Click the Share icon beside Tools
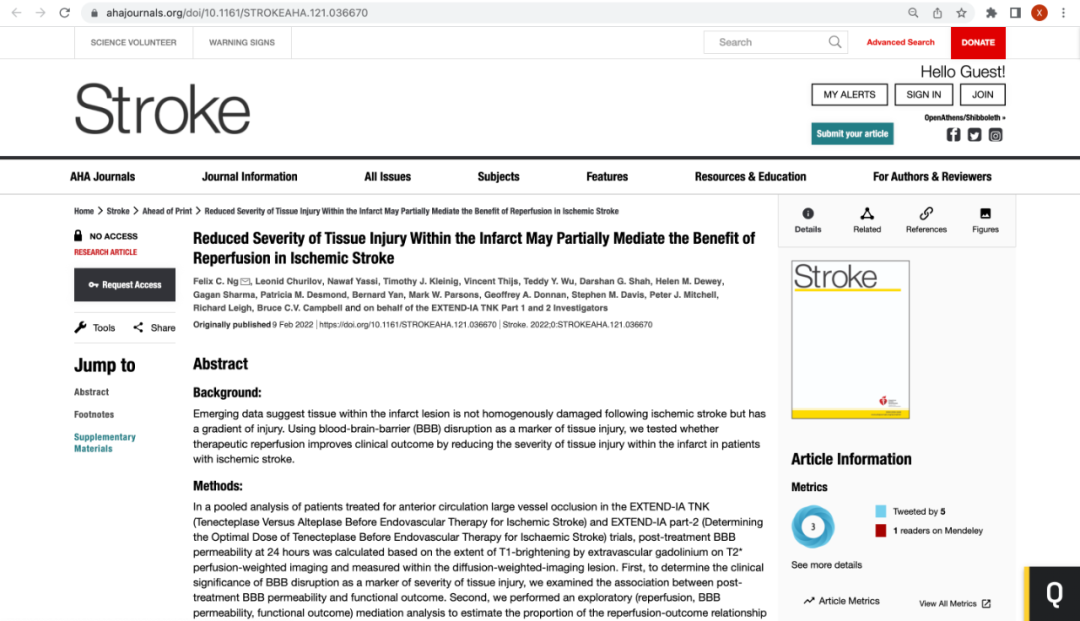This screenshot has width=1080, height=621. pyautogui.click(x=138, y=327)
